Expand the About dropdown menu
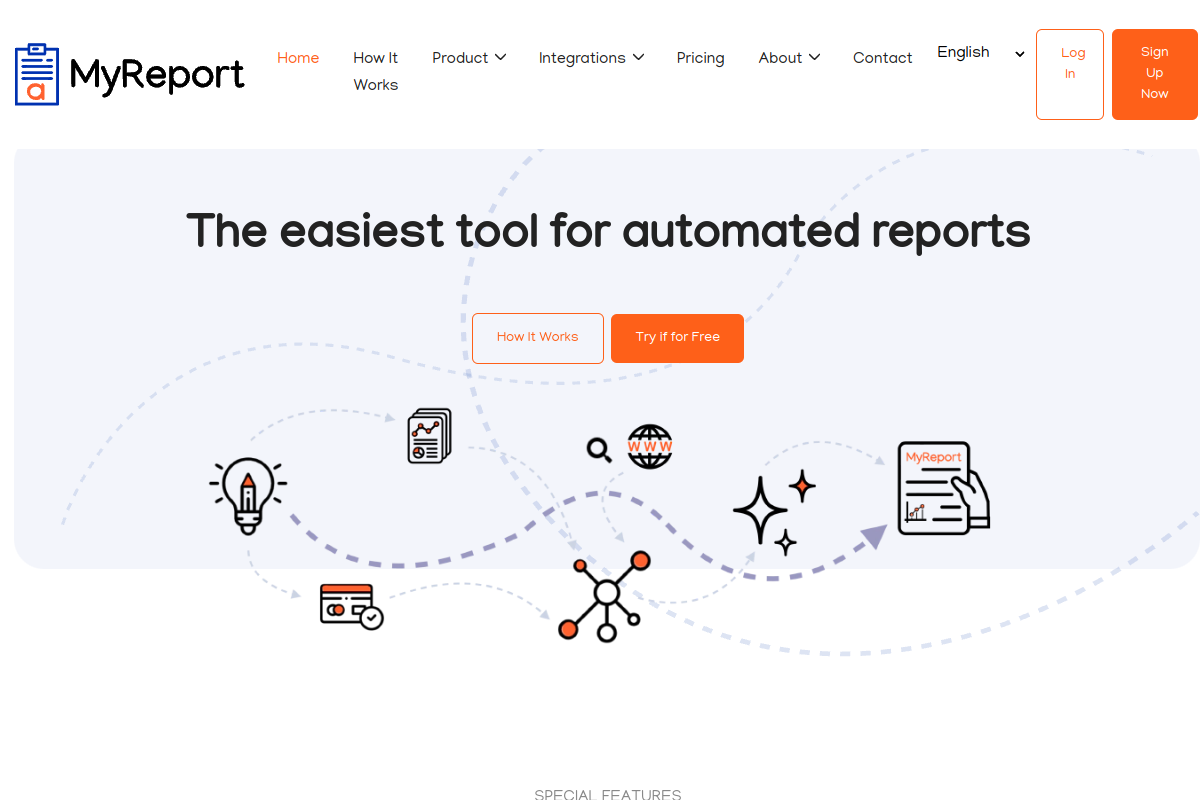Image resolution: width=1200 pixels, height=800 pixels. coord(789,58)
